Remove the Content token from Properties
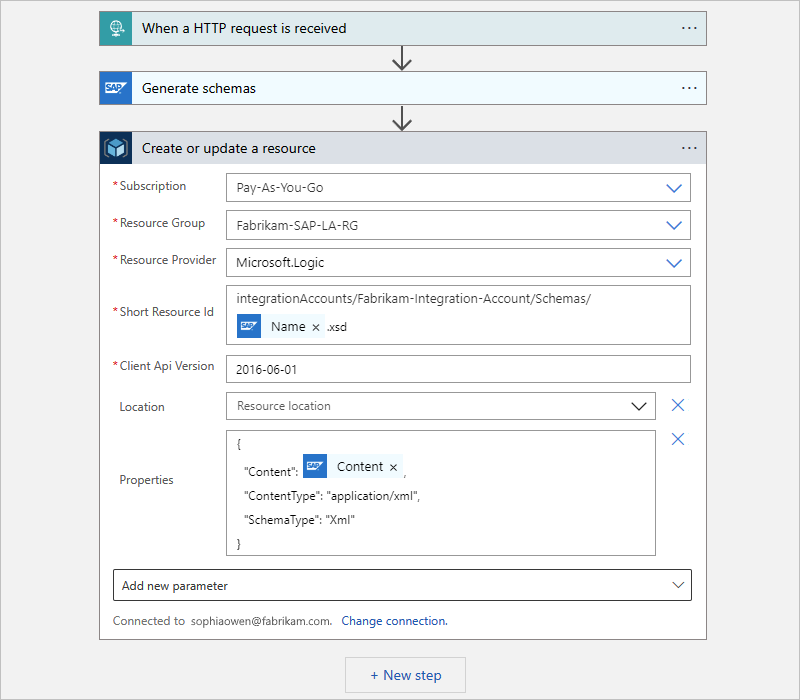Image resolution: width=800 pixels, height=700 pixels. coord(393,467)
